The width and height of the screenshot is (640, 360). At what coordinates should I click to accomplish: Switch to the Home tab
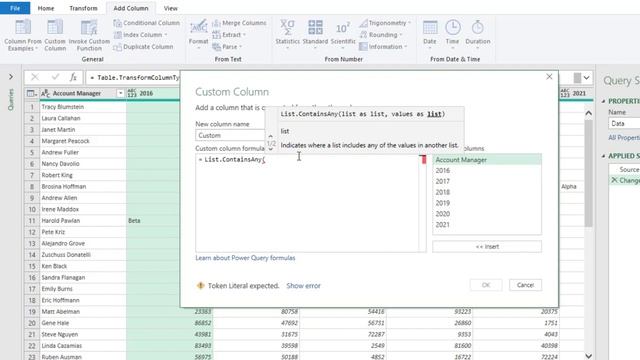pos(46,8)
